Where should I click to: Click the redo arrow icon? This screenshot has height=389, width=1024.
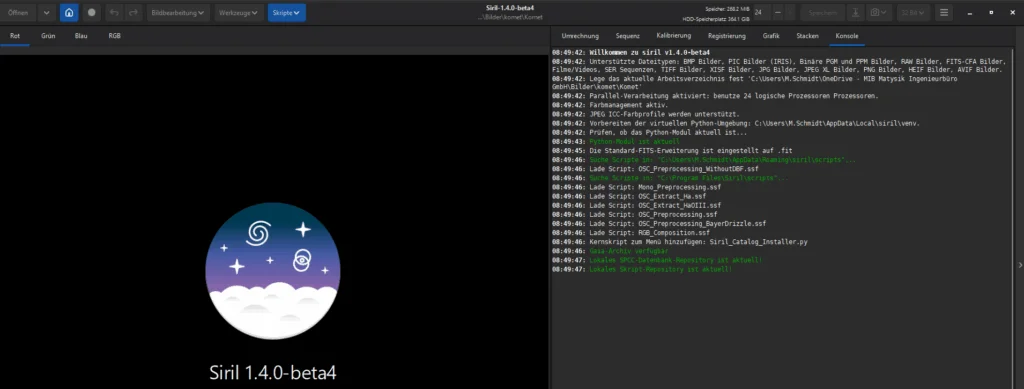133,12
